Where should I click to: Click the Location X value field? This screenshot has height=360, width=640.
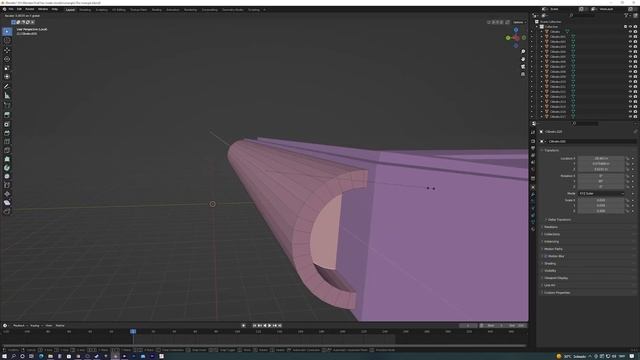[601, 158]
